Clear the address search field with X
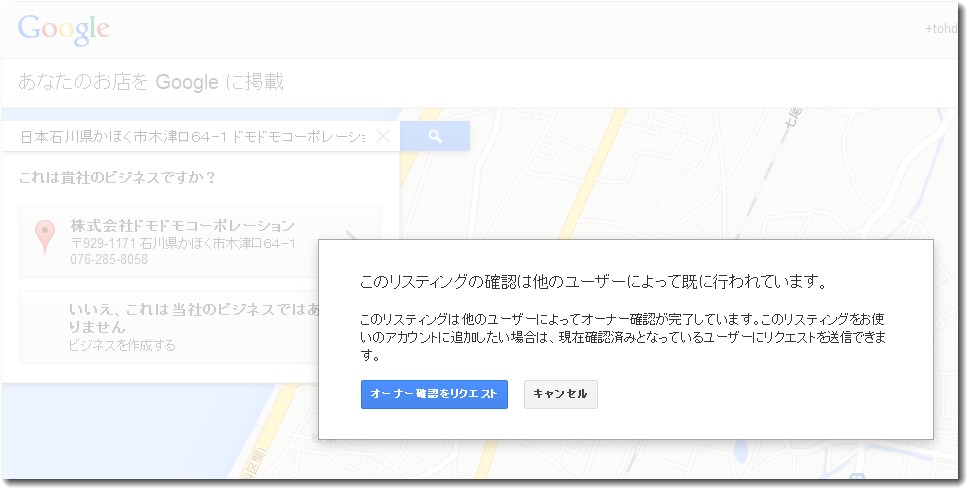 coord(383,136)
